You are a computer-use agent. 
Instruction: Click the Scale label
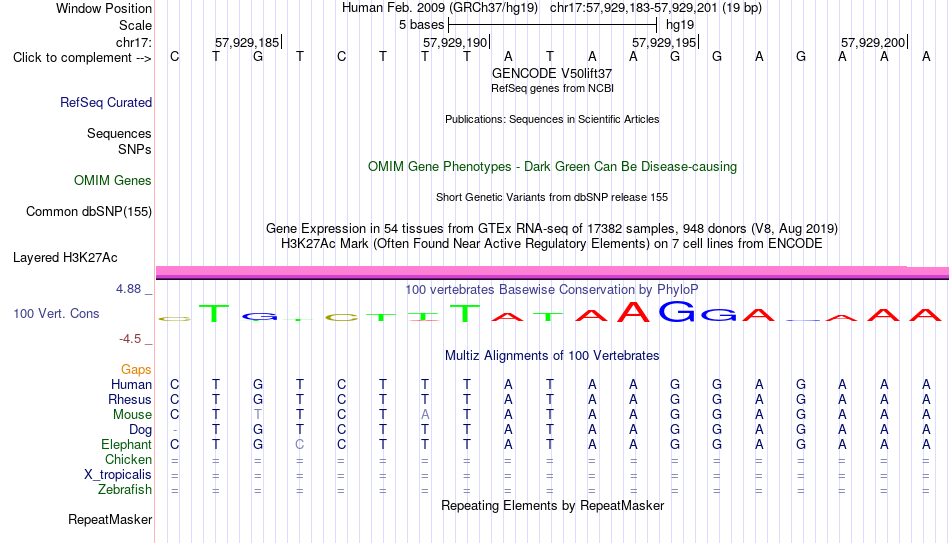[136, 25]
